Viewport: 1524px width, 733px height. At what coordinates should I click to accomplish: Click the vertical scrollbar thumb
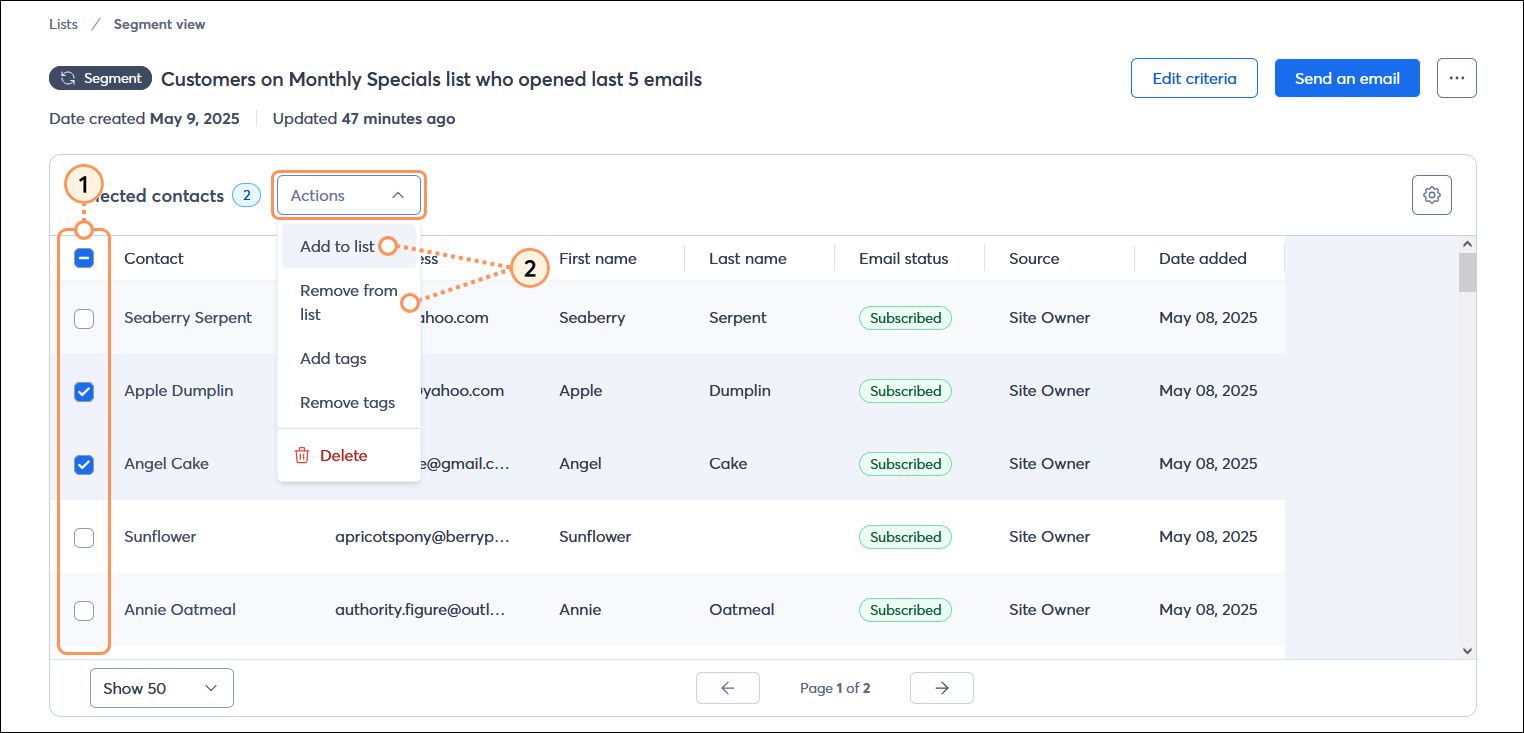(x=1467, y=272)
